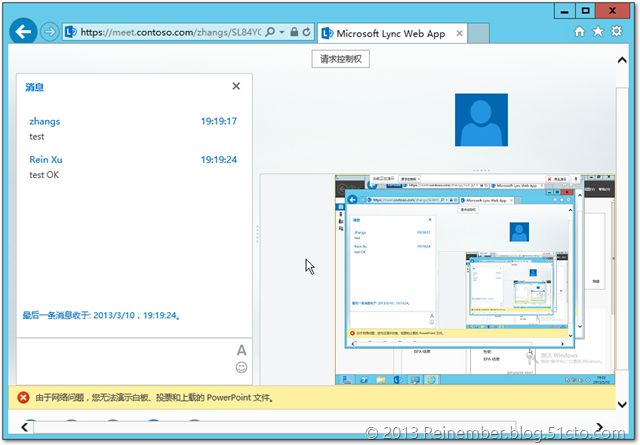Image resolution: width=640 pixels, height=445 pixels.
Task: Click the page scroll up arrow
Action: coord(622,60)
